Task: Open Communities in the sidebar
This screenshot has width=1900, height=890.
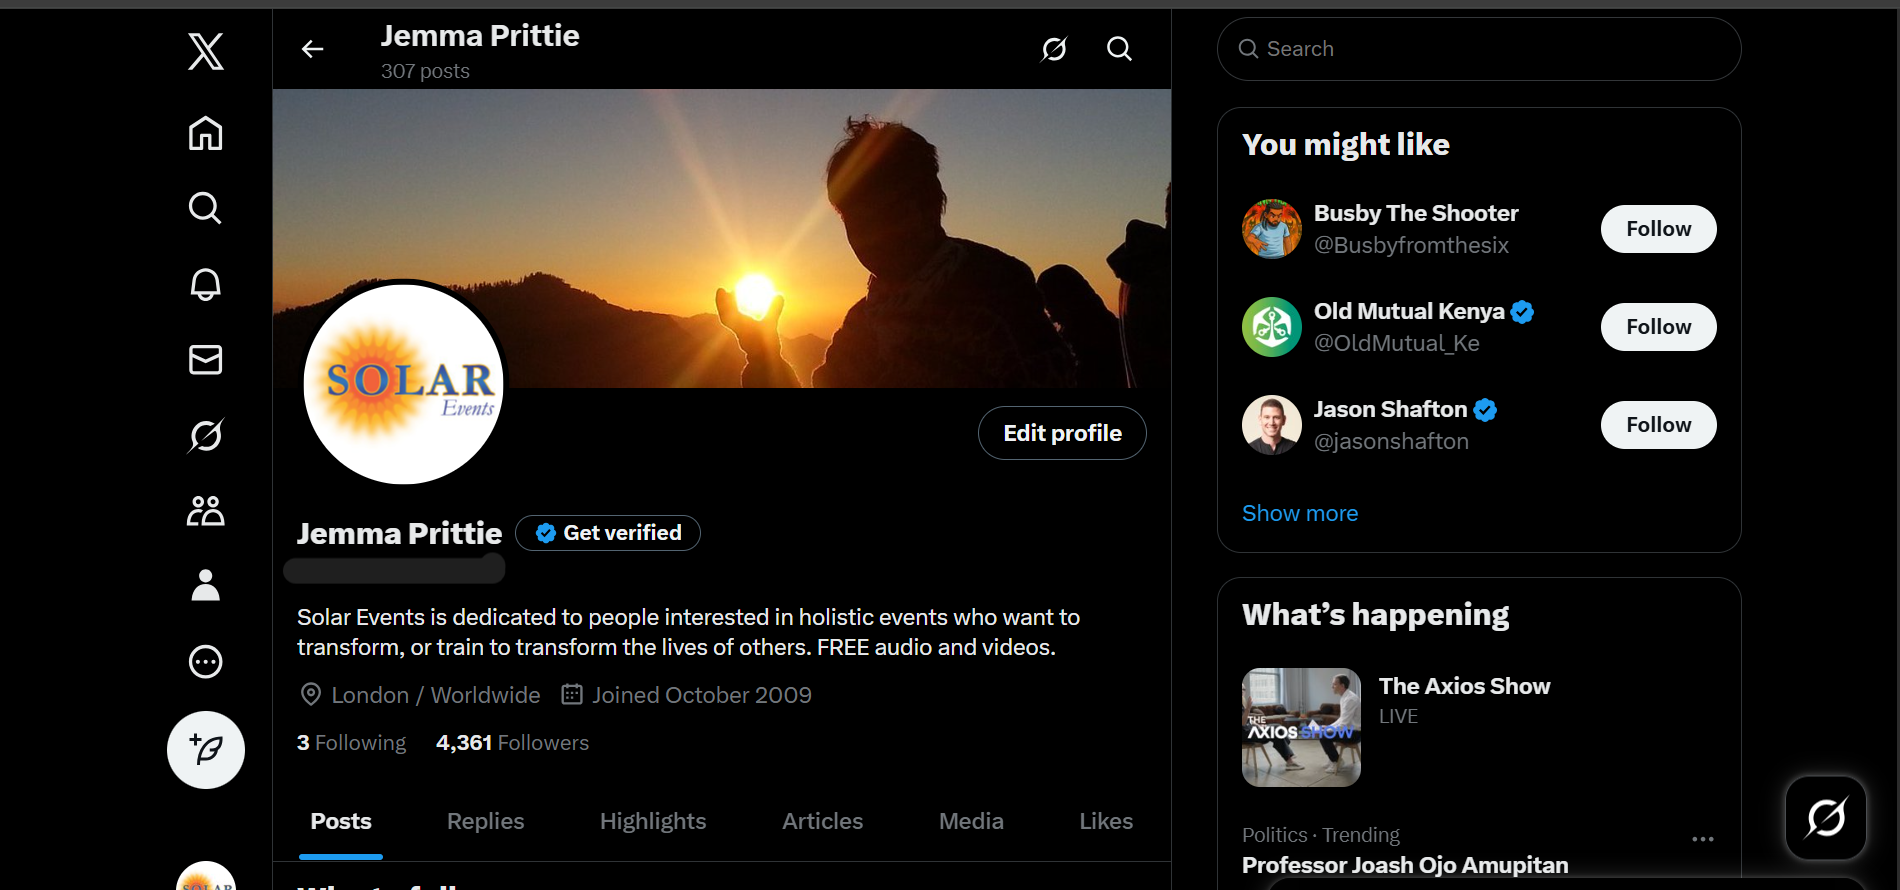Action: pyautogui.click(x=206, y=511)
